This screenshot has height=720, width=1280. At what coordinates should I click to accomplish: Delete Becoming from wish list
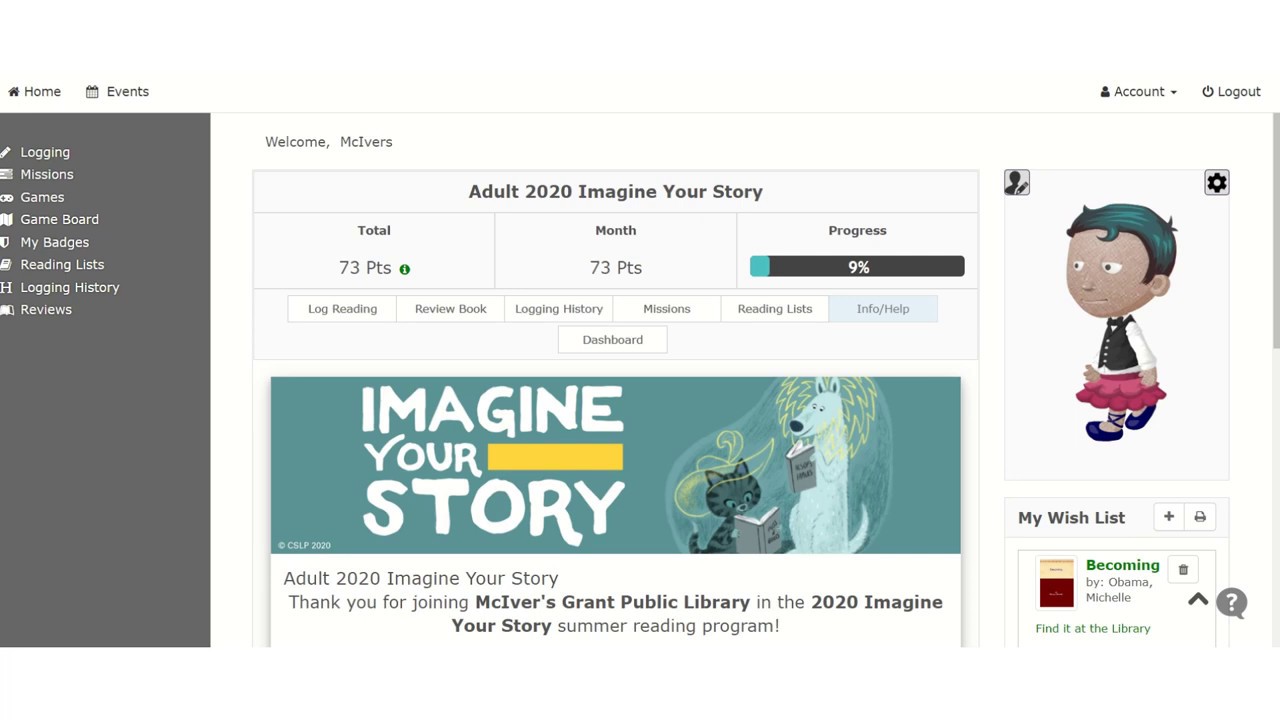click(1183, 570)
